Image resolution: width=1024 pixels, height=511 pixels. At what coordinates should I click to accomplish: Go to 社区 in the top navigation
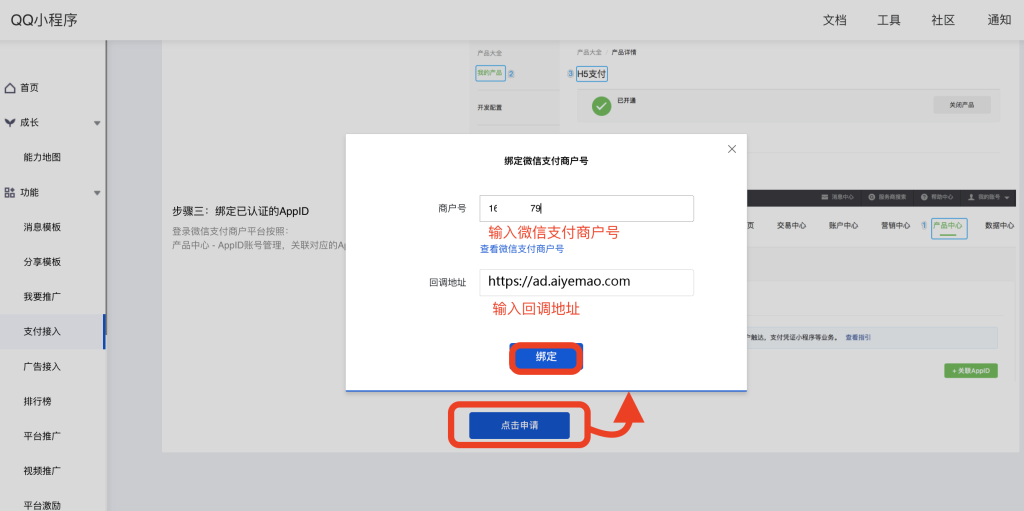943,20
